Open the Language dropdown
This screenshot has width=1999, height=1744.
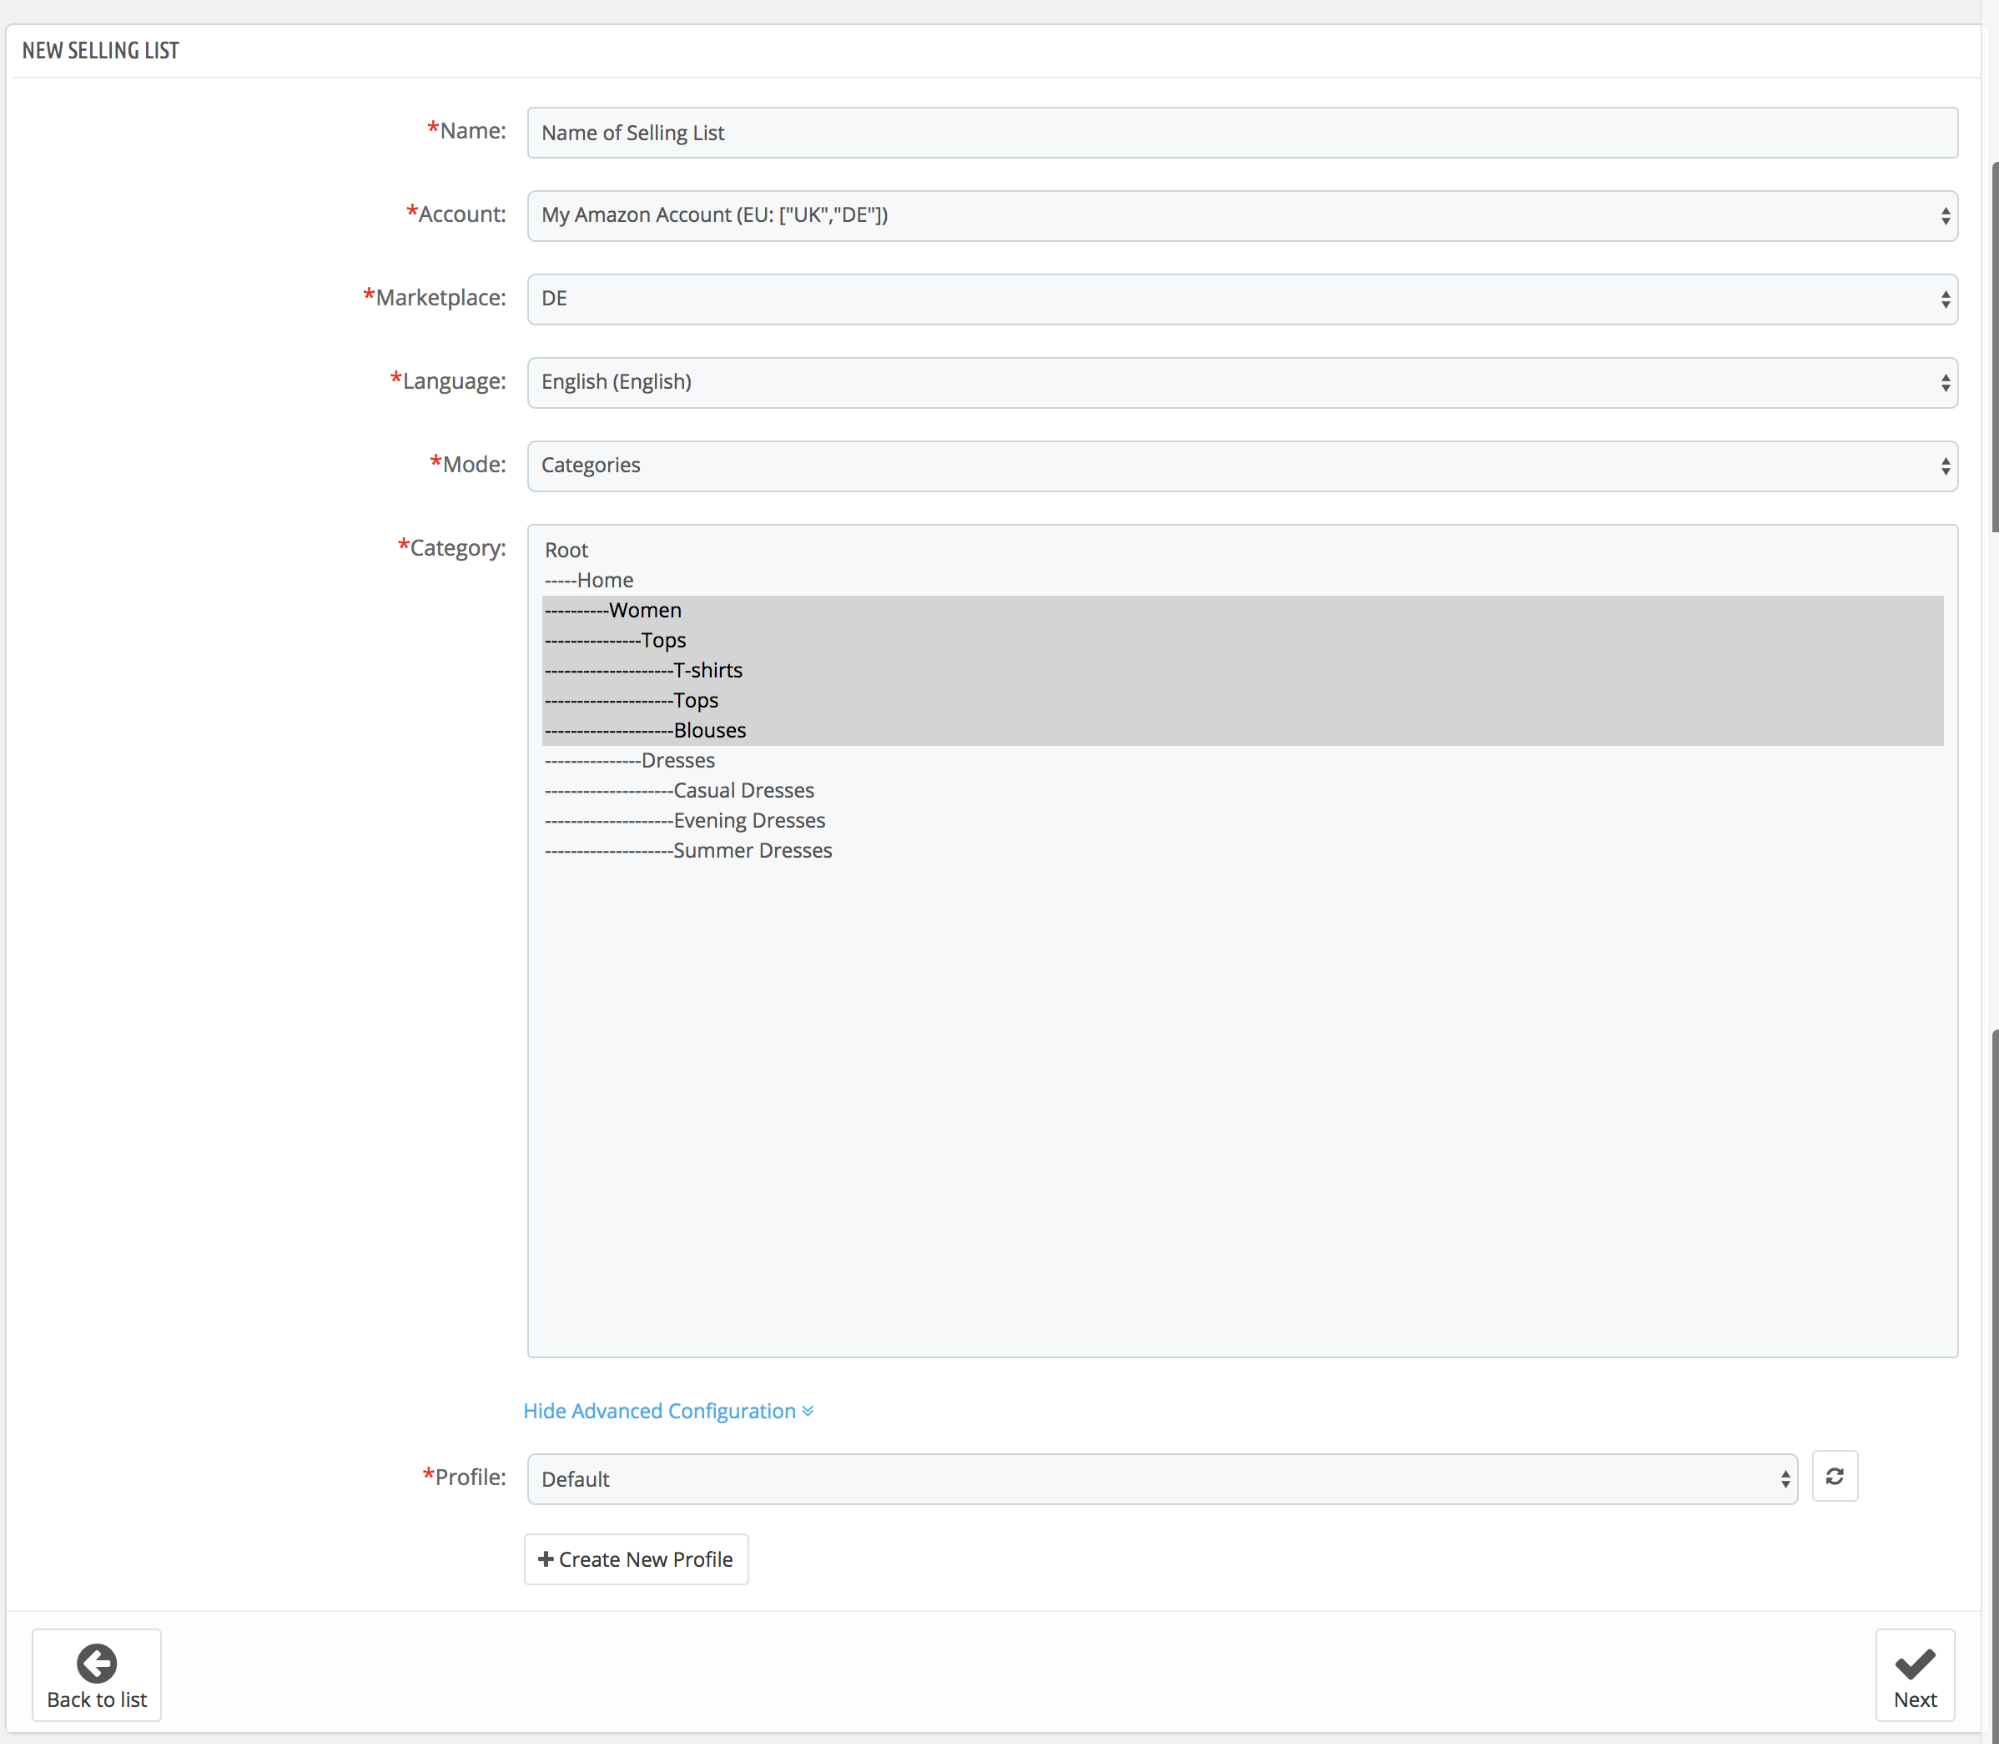click(1242, 383)
